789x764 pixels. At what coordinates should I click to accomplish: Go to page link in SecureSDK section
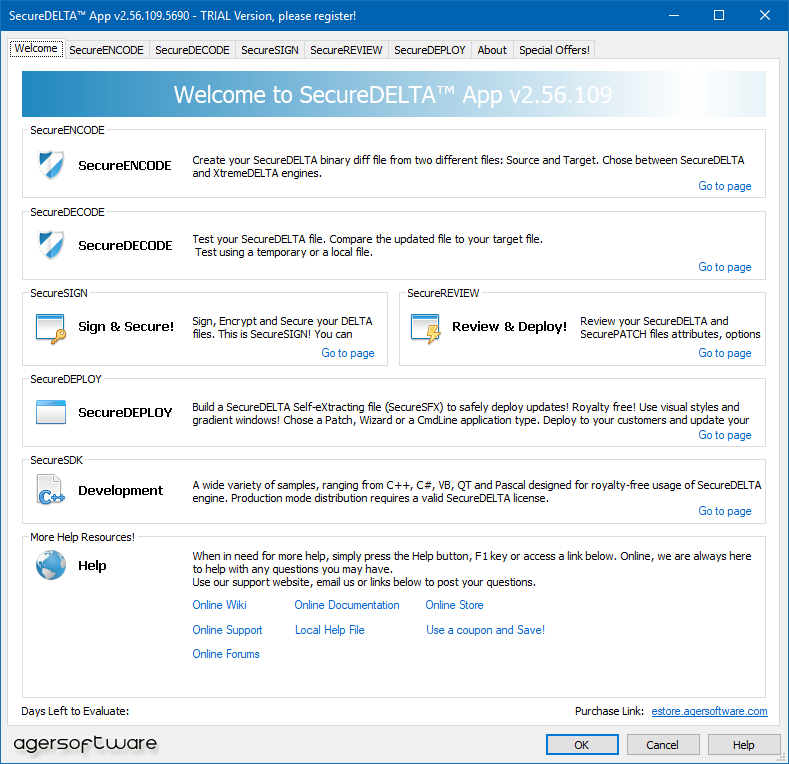coord(725,511)
